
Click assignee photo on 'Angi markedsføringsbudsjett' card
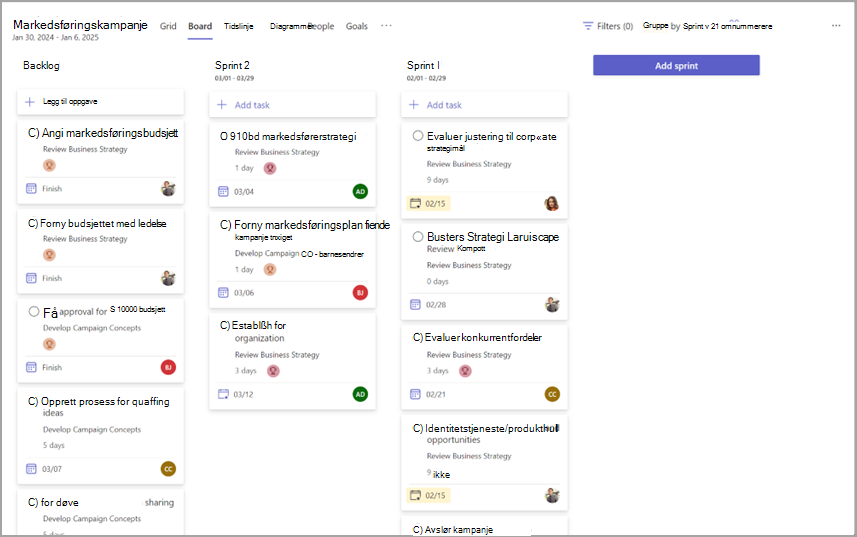point(168,188)
